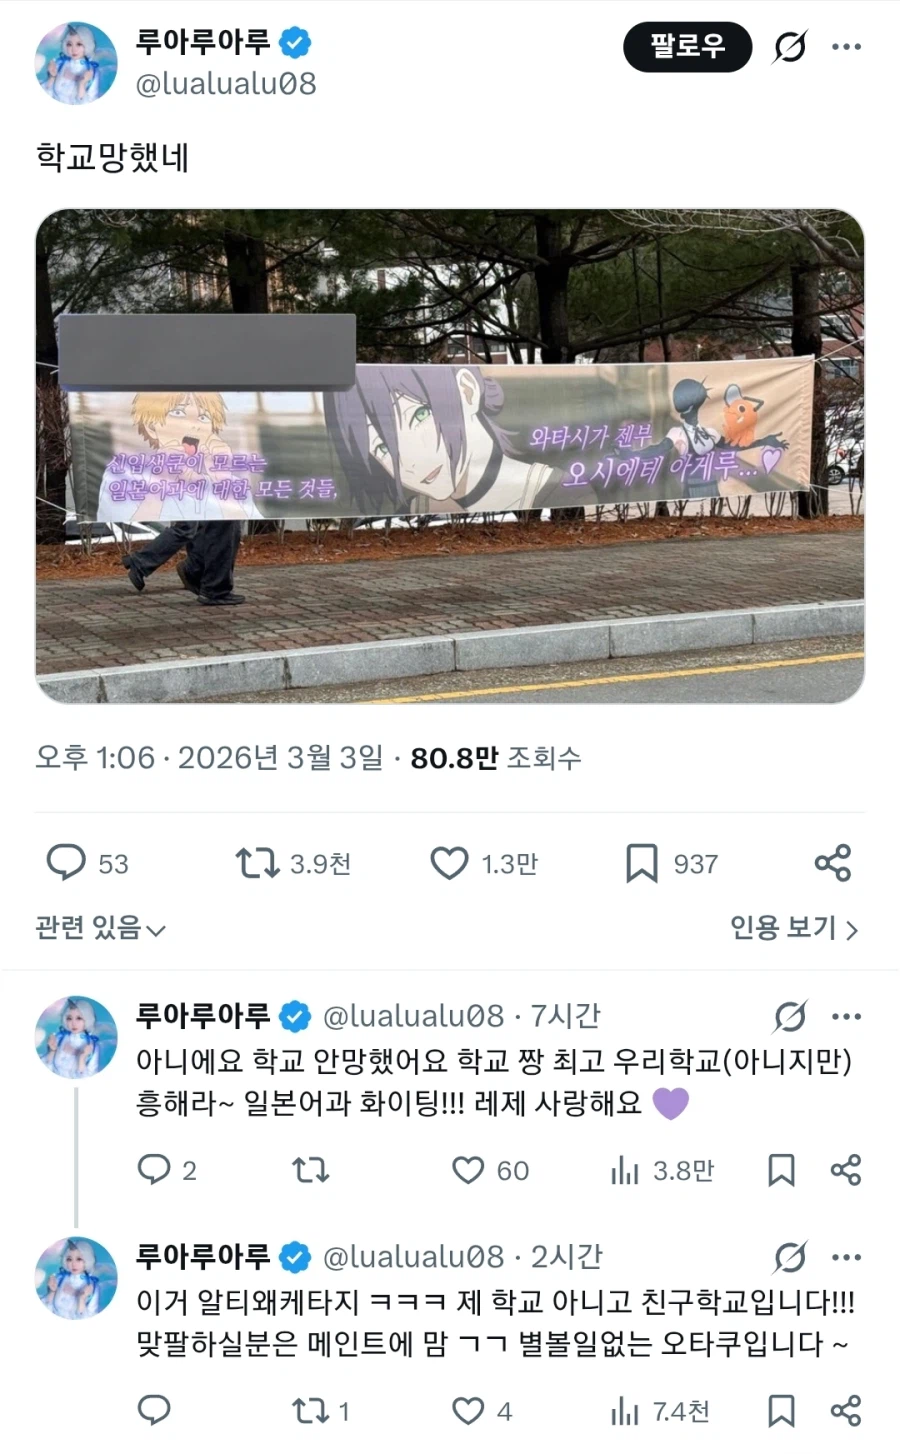
Task: Follow 루아루아루 with 팔로우 button
Action: coord(687,46)
